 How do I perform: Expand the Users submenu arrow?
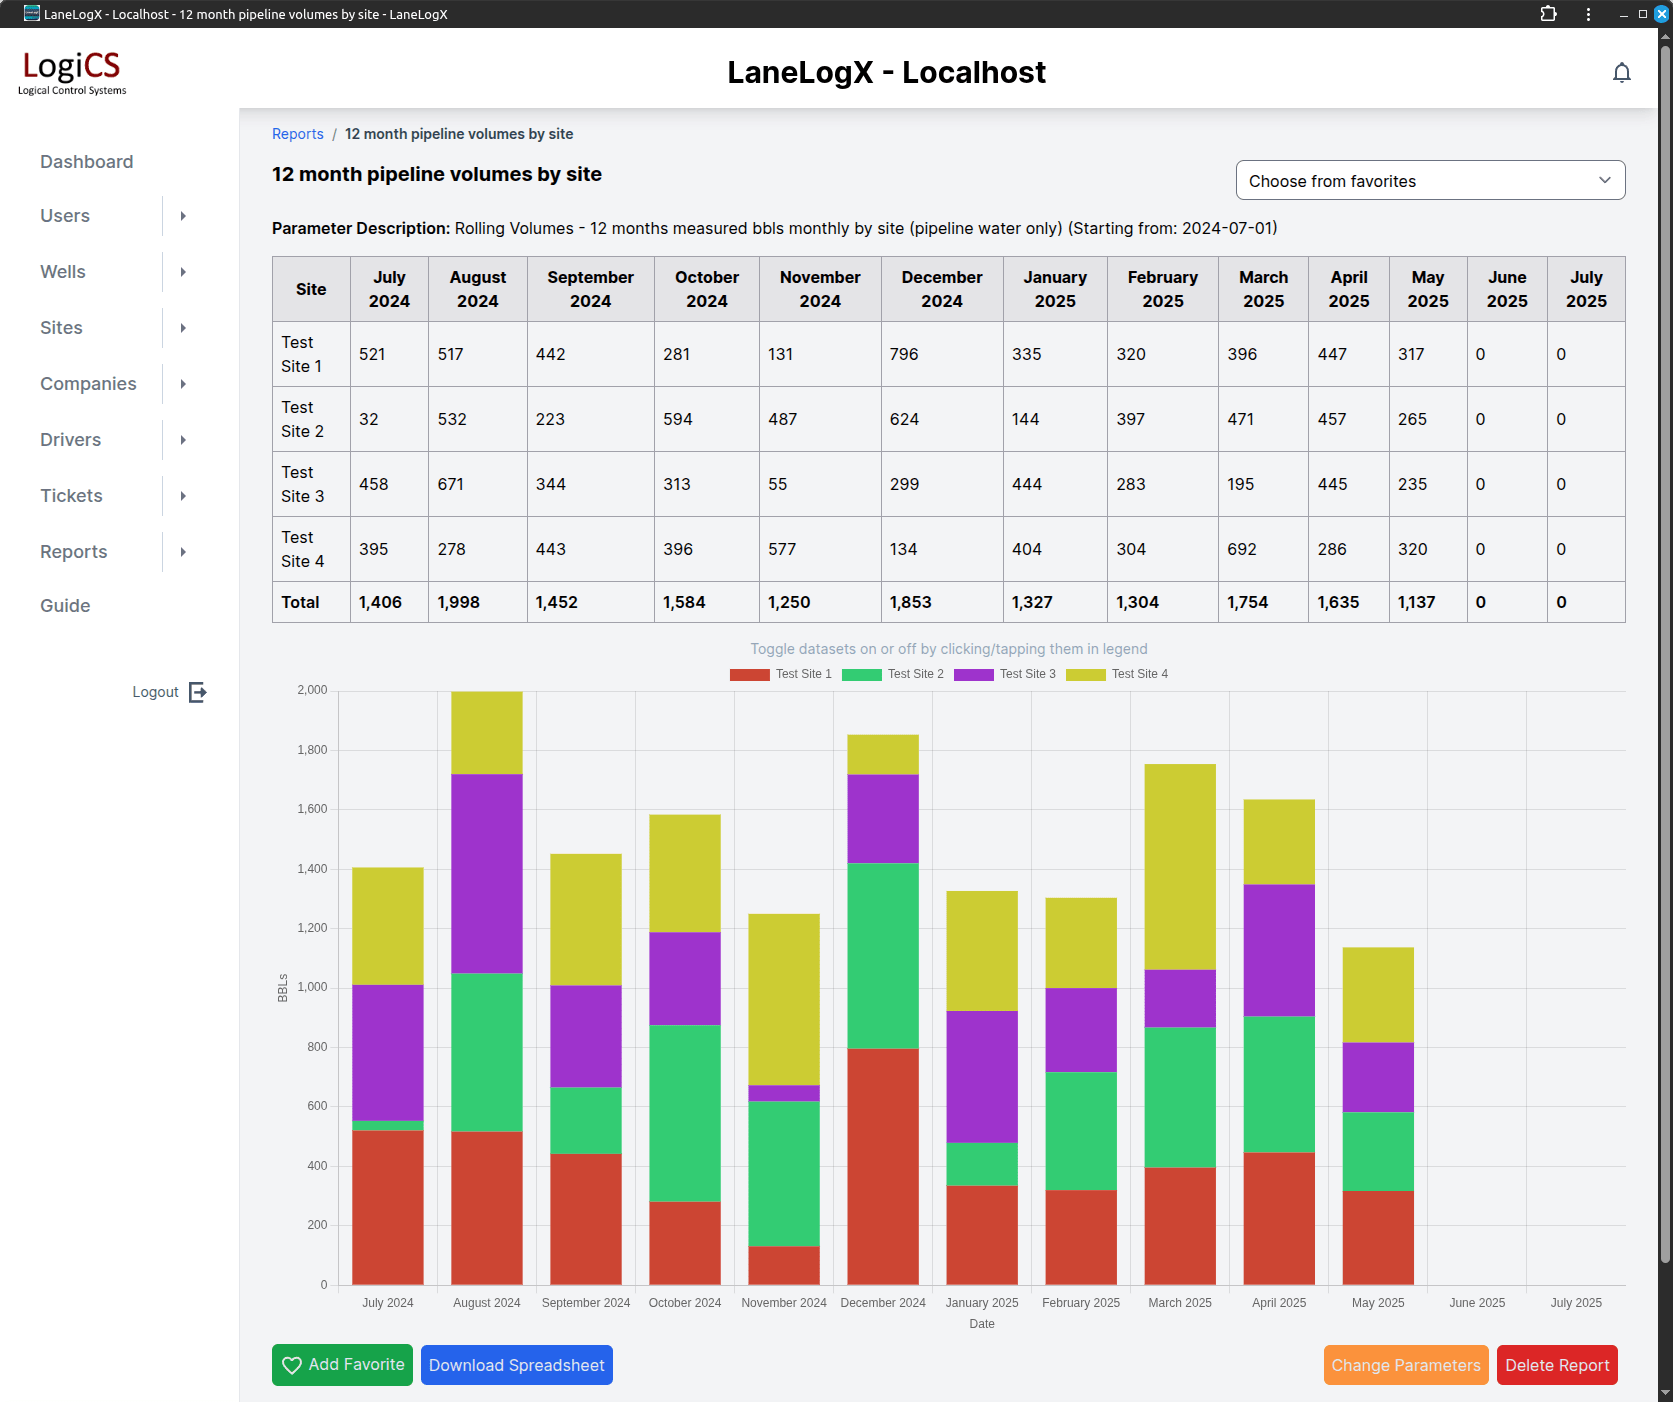point(183,216)
